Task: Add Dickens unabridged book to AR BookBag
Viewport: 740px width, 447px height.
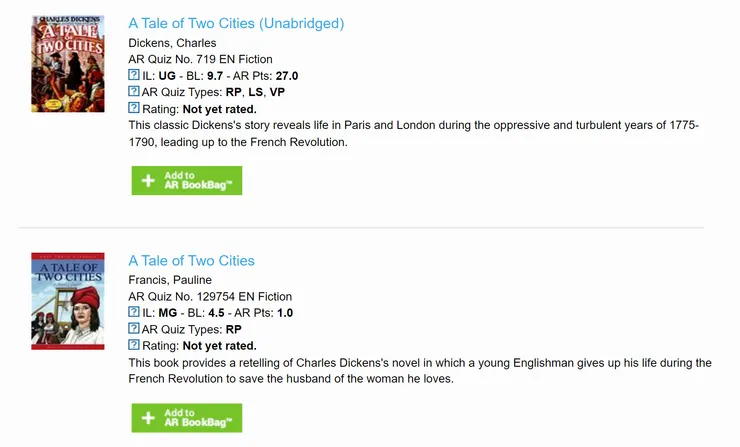Action: [x=187, y=181]
